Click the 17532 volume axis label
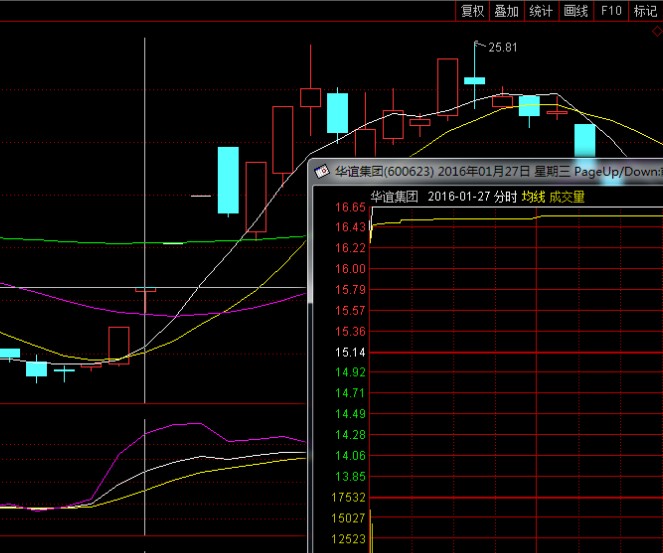This screenshot has height=553, width=663. tap(350, 497)
